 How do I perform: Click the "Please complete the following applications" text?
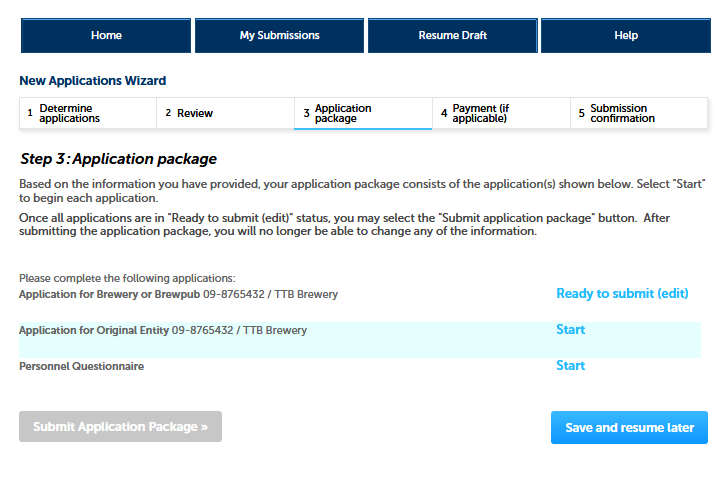(x=126, y=277)
